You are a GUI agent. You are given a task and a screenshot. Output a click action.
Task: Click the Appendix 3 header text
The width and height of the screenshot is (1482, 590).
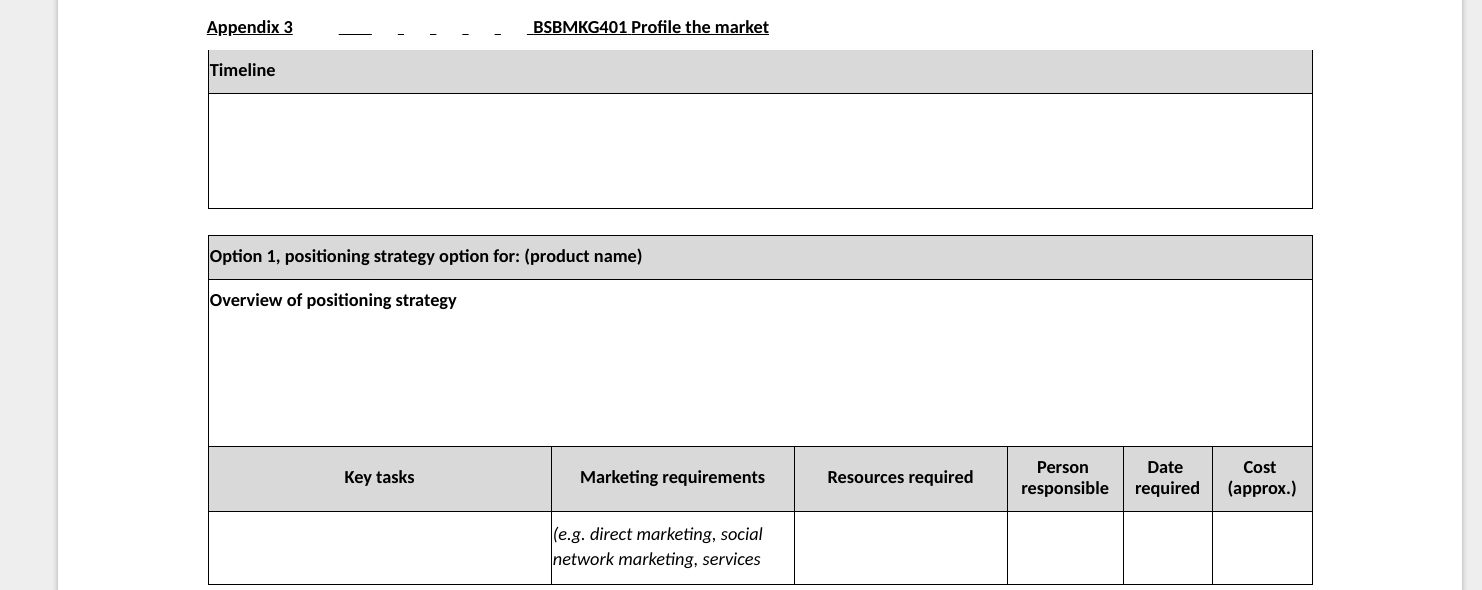[249, 27]
